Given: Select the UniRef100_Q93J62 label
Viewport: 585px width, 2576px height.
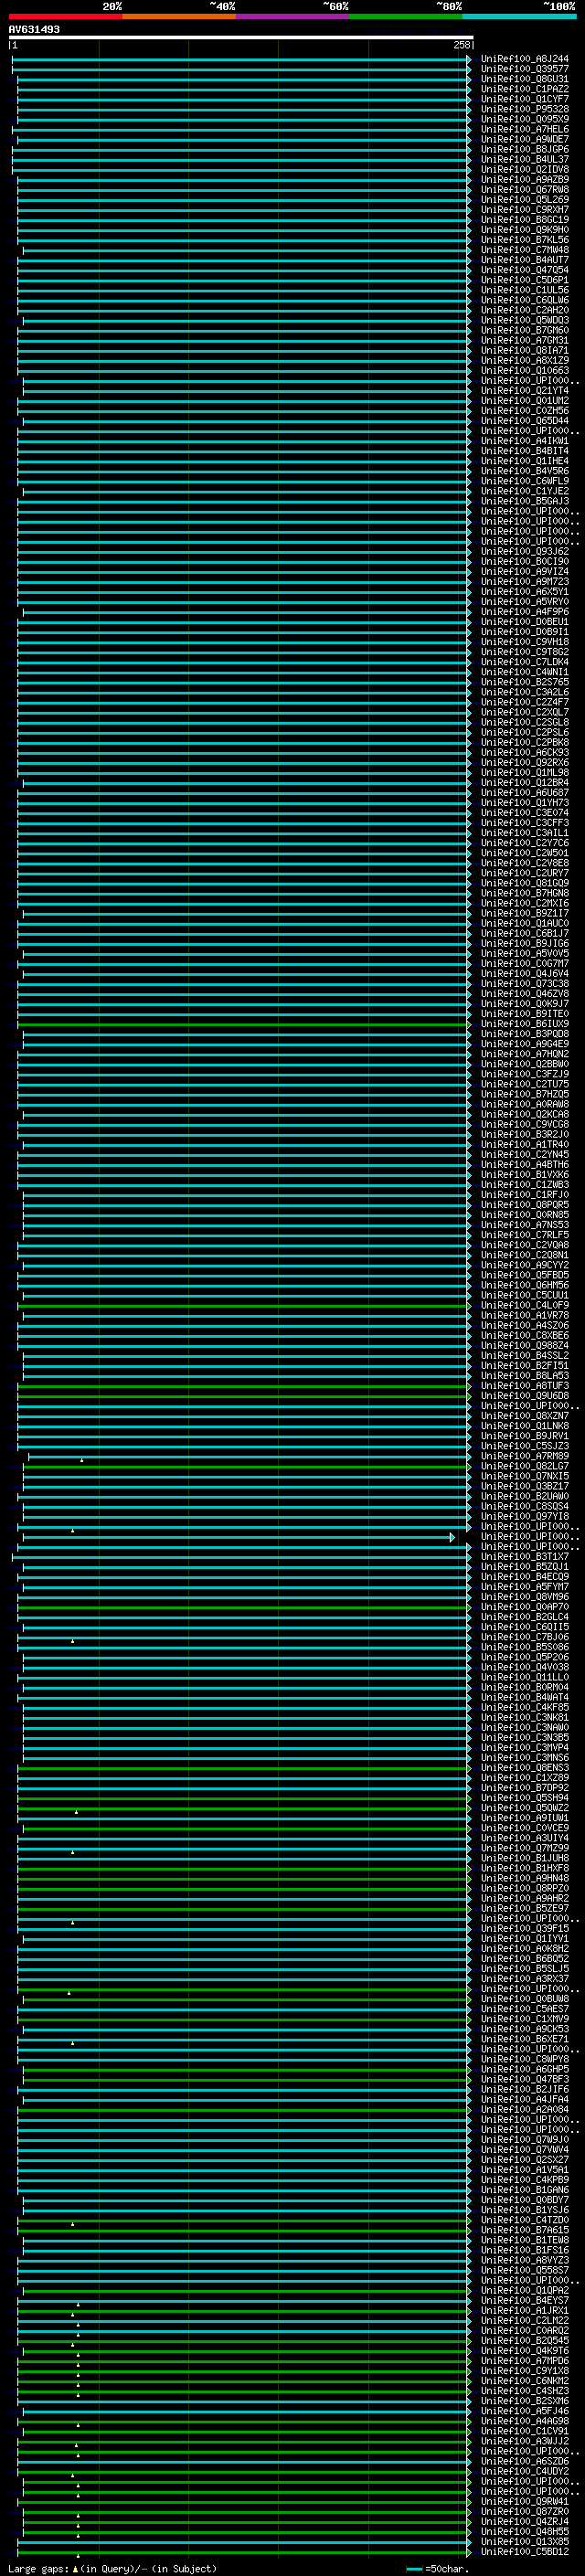Looking at the screenshot, I should click(524, 551).
